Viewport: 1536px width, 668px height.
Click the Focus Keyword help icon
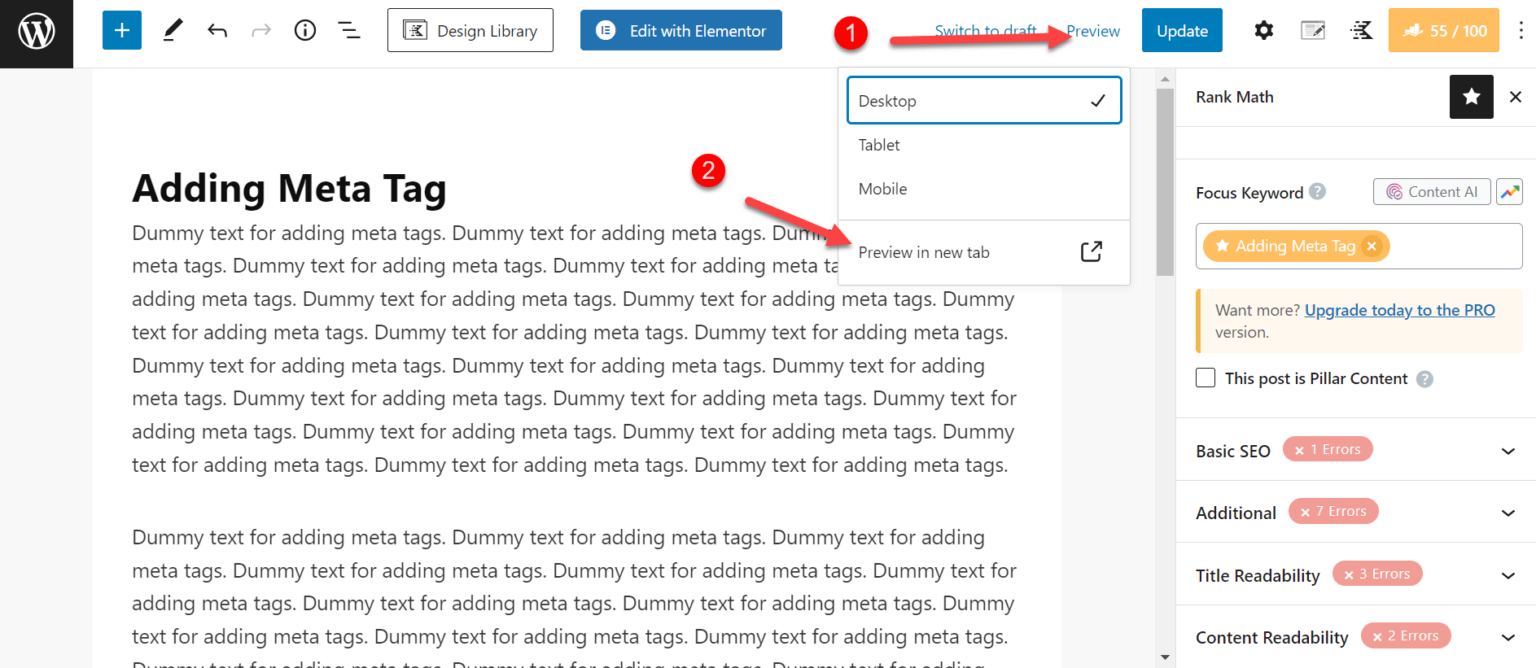pos(1318,192)
